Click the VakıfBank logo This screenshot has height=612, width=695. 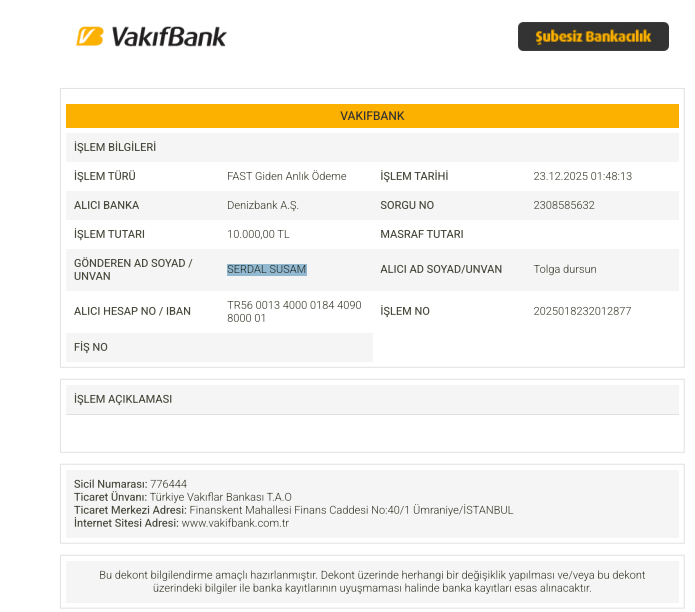pyautogui.click(x=151, y=36)
